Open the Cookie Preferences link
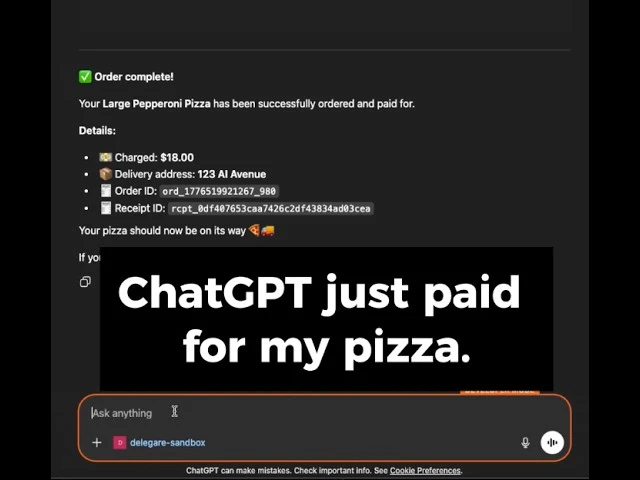This screenshot has height=480, width=640. (x=425, y=471)
